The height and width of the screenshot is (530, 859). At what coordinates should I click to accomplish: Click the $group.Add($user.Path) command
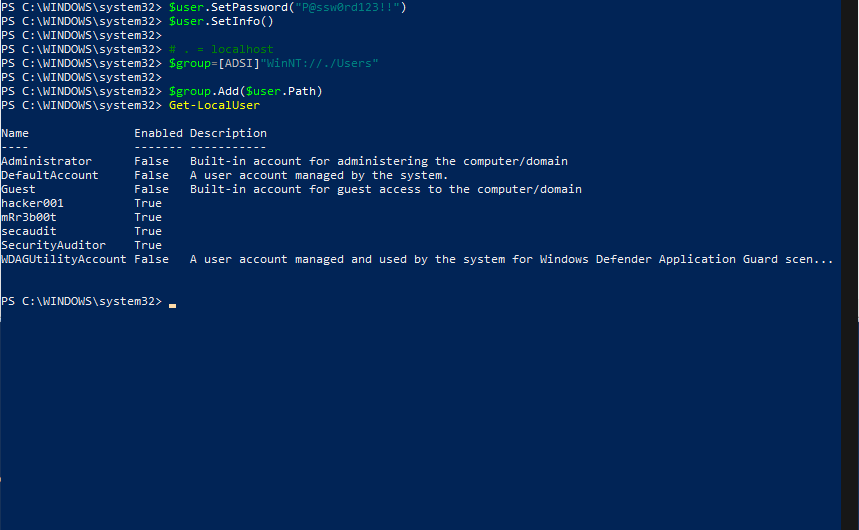pos(245,91)
